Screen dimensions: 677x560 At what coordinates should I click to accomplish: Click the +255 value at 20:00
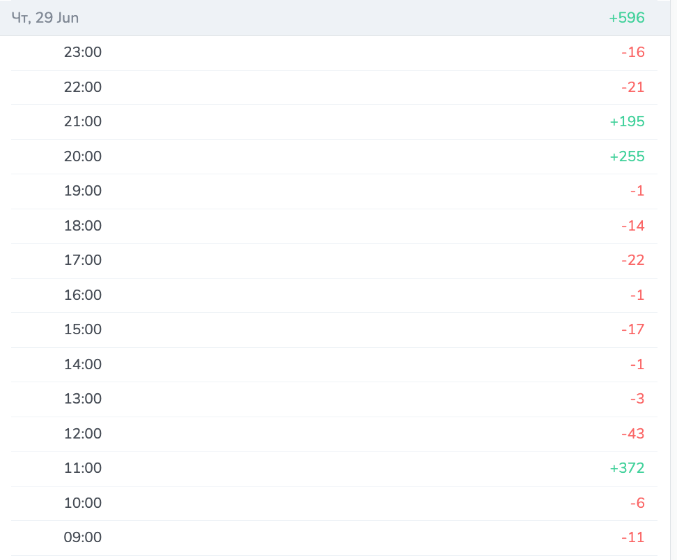coord(627,156)
